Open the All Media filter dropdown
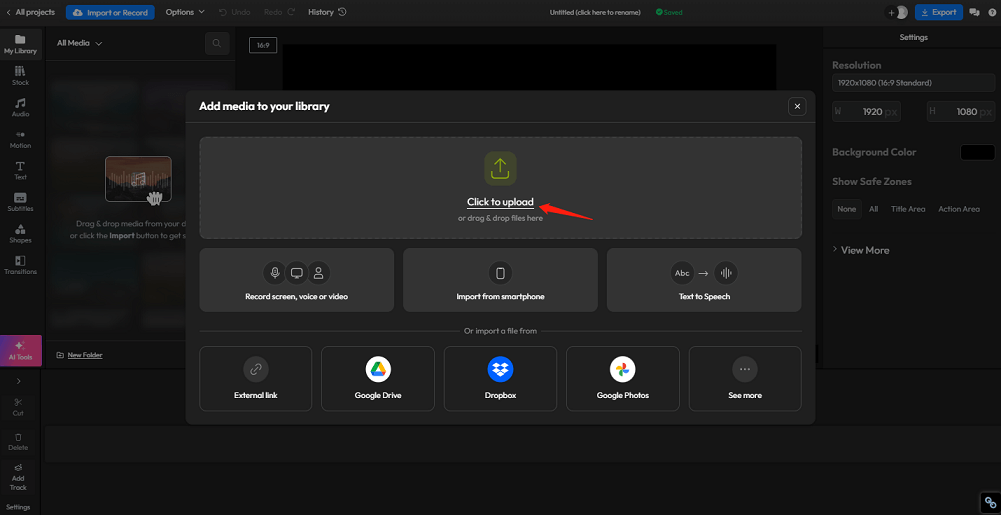This screenshot has height=515, width=1001. 79,43
